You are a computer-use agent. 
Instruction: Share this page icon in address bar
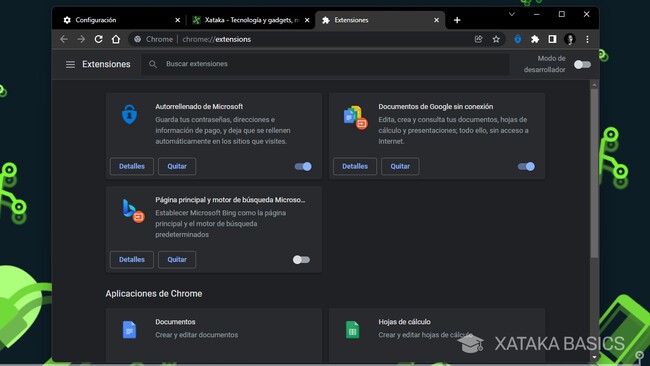(478, 39)
